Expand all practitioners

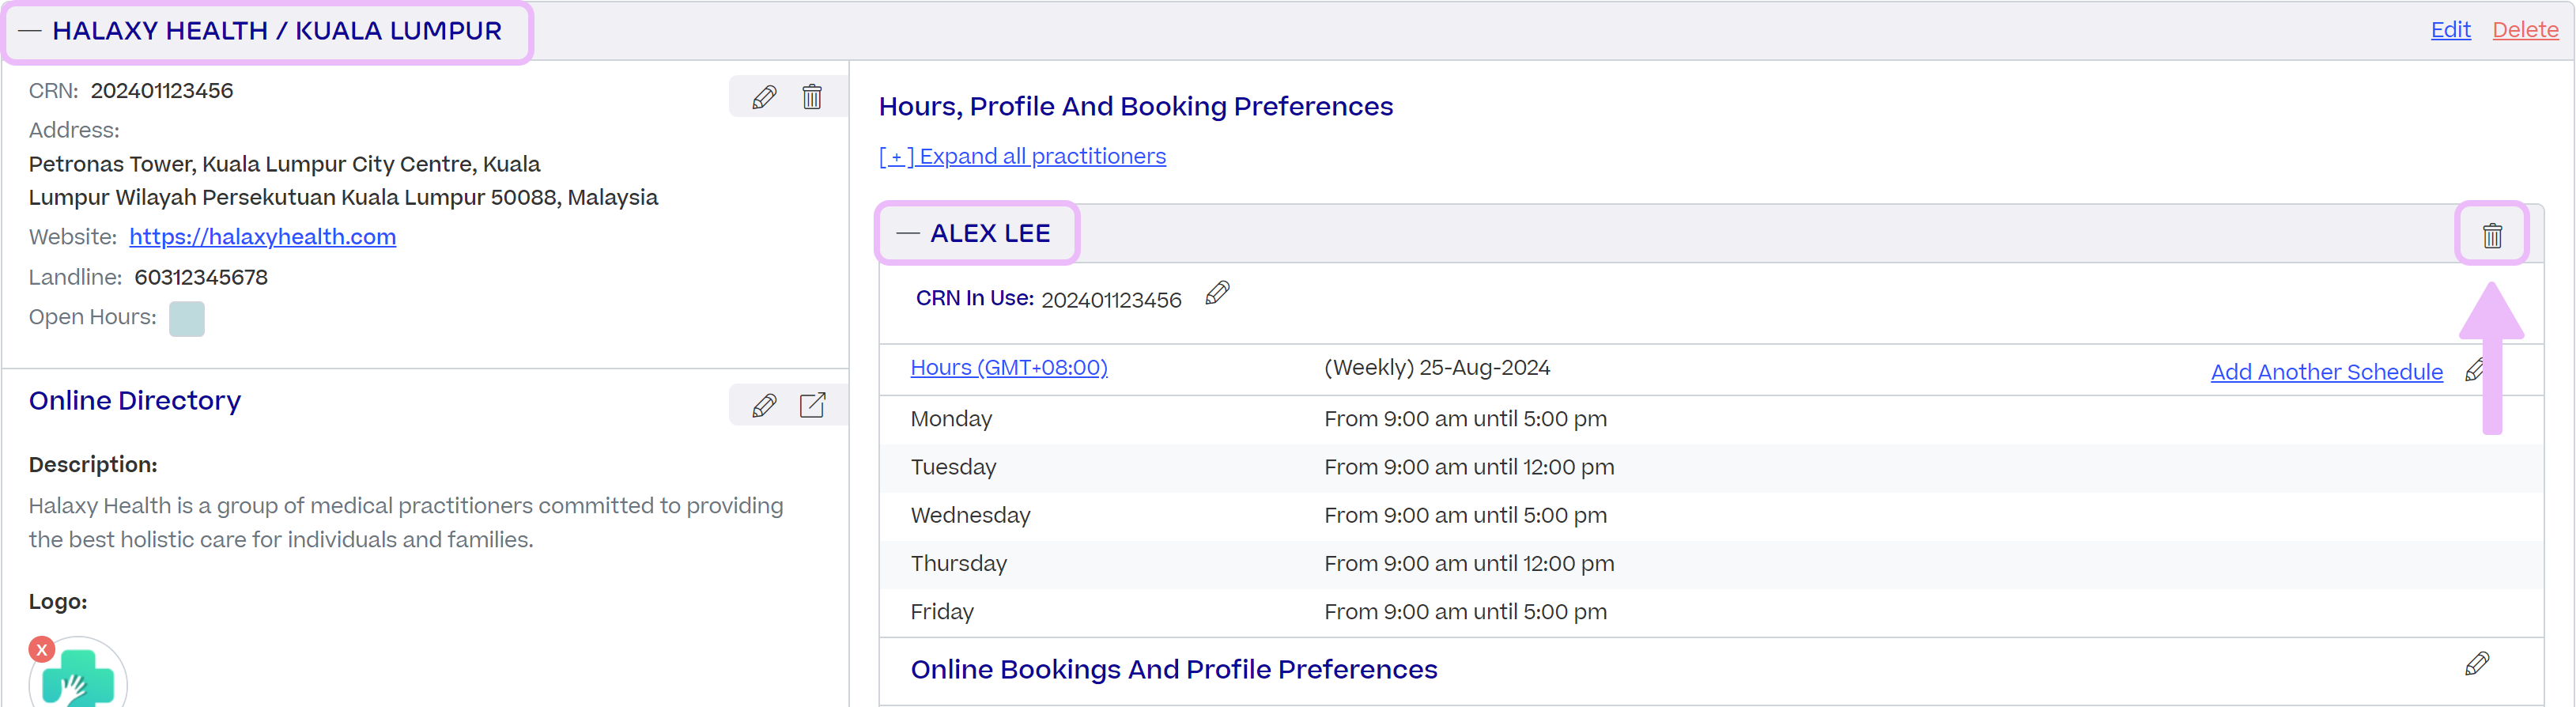[x=1022, y=156]
